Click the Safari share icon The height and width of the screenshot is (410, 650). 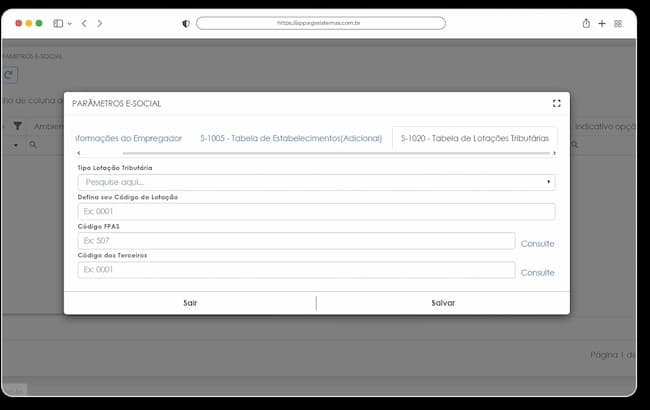pos(586,23)
